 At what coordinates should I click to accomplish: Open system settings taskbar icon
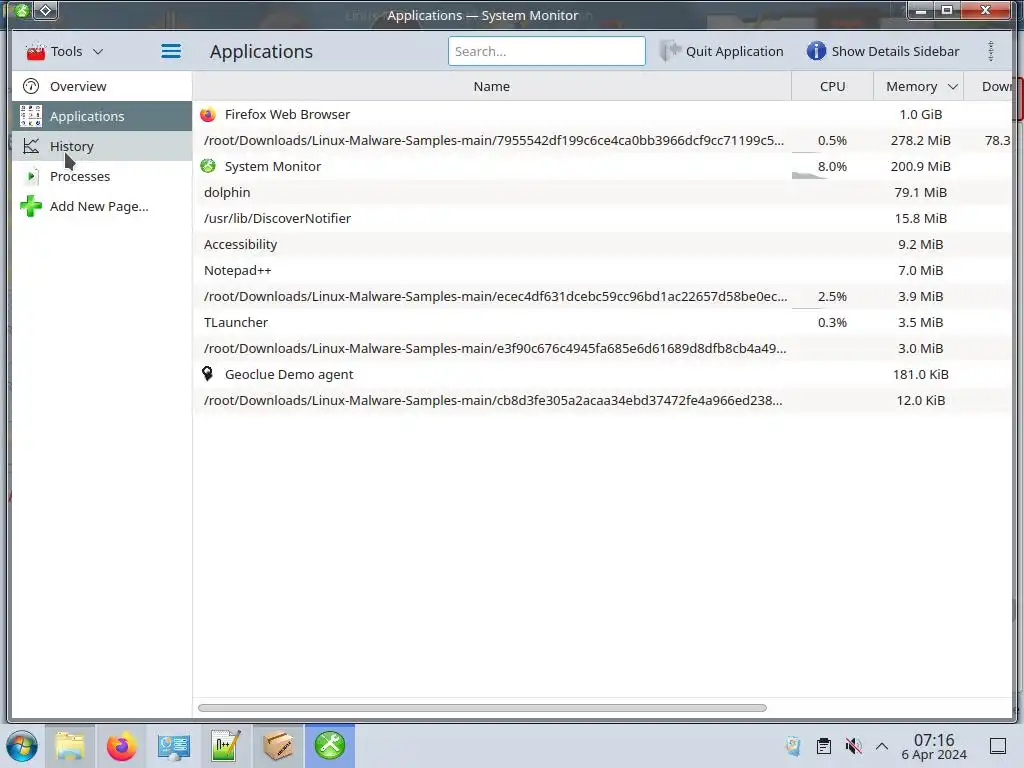point(174,746)
